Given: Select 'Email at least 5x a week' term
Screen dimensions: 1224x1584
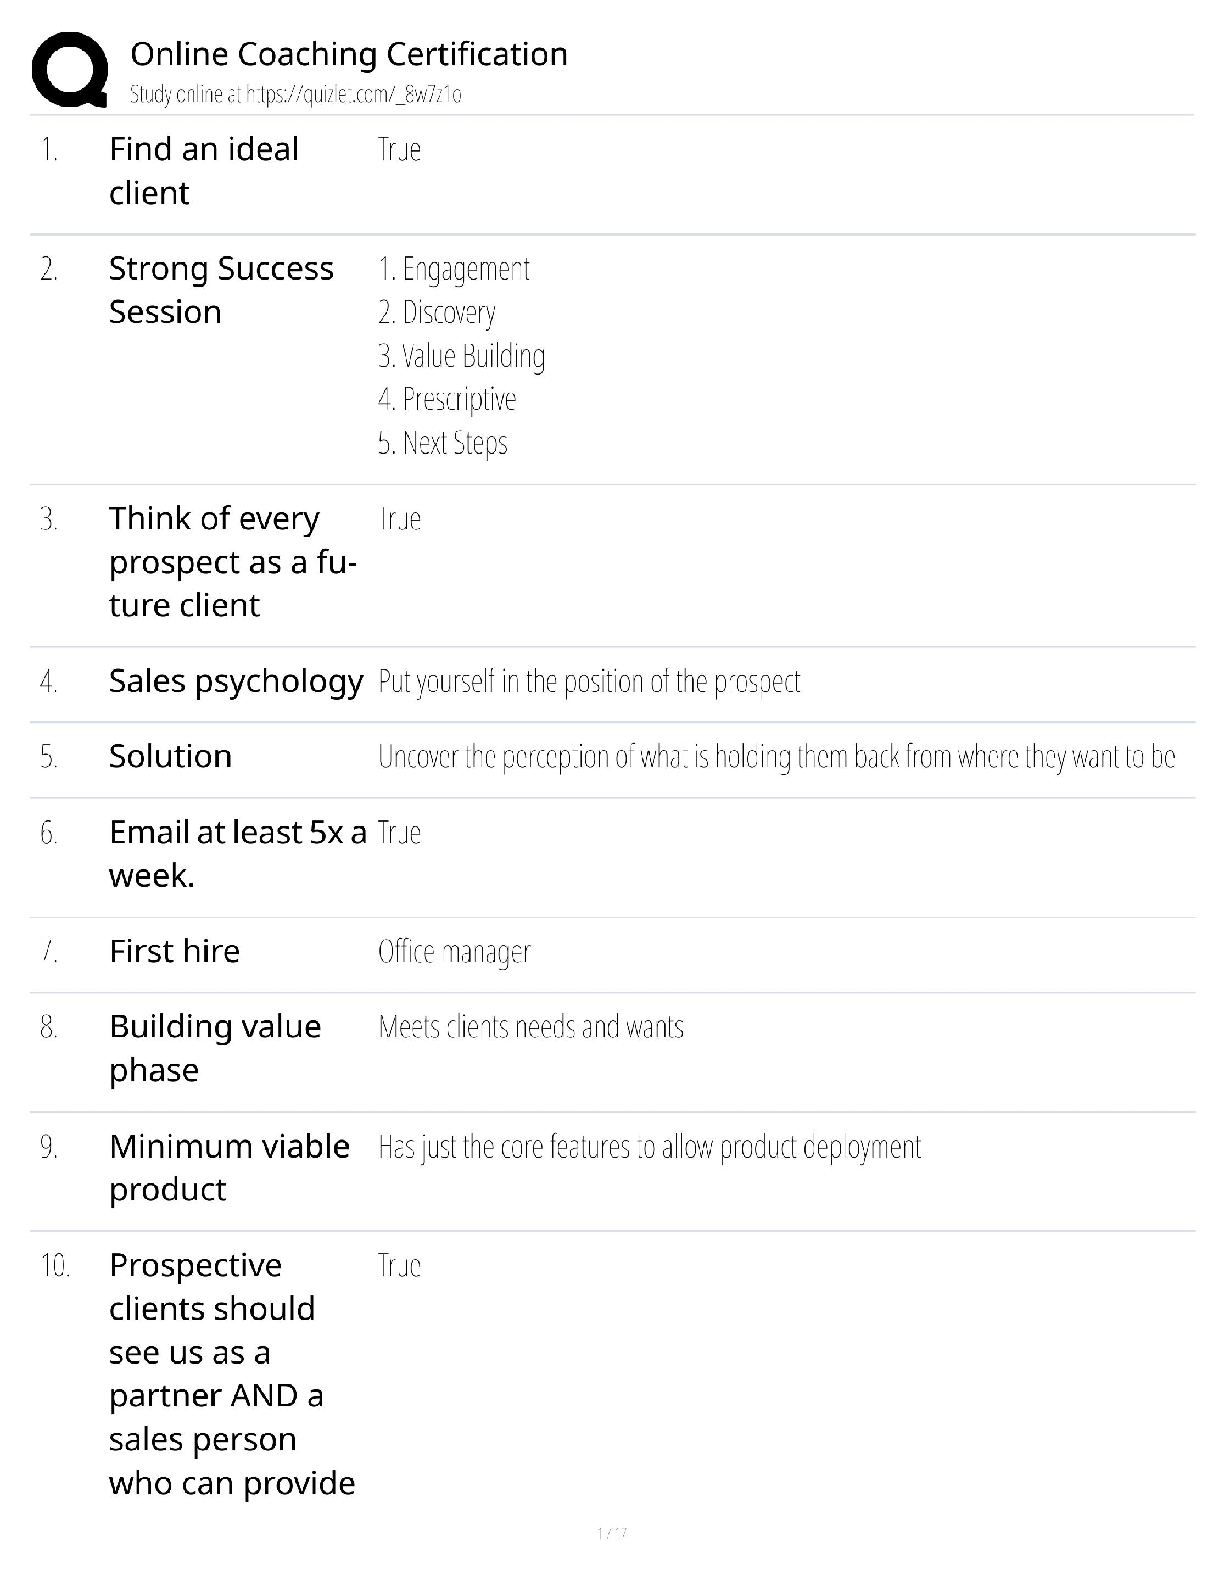Looking at the screenshot, I should (238, 854).
